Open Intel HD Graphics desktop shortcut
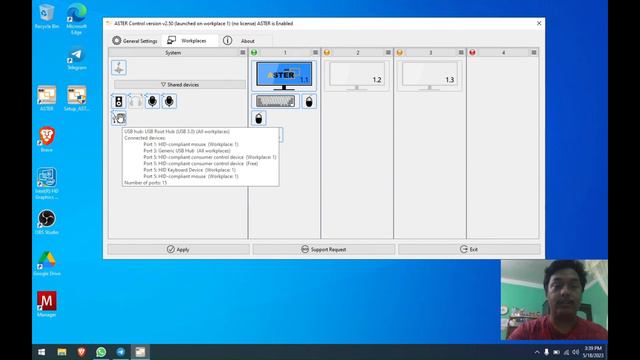 47,183
